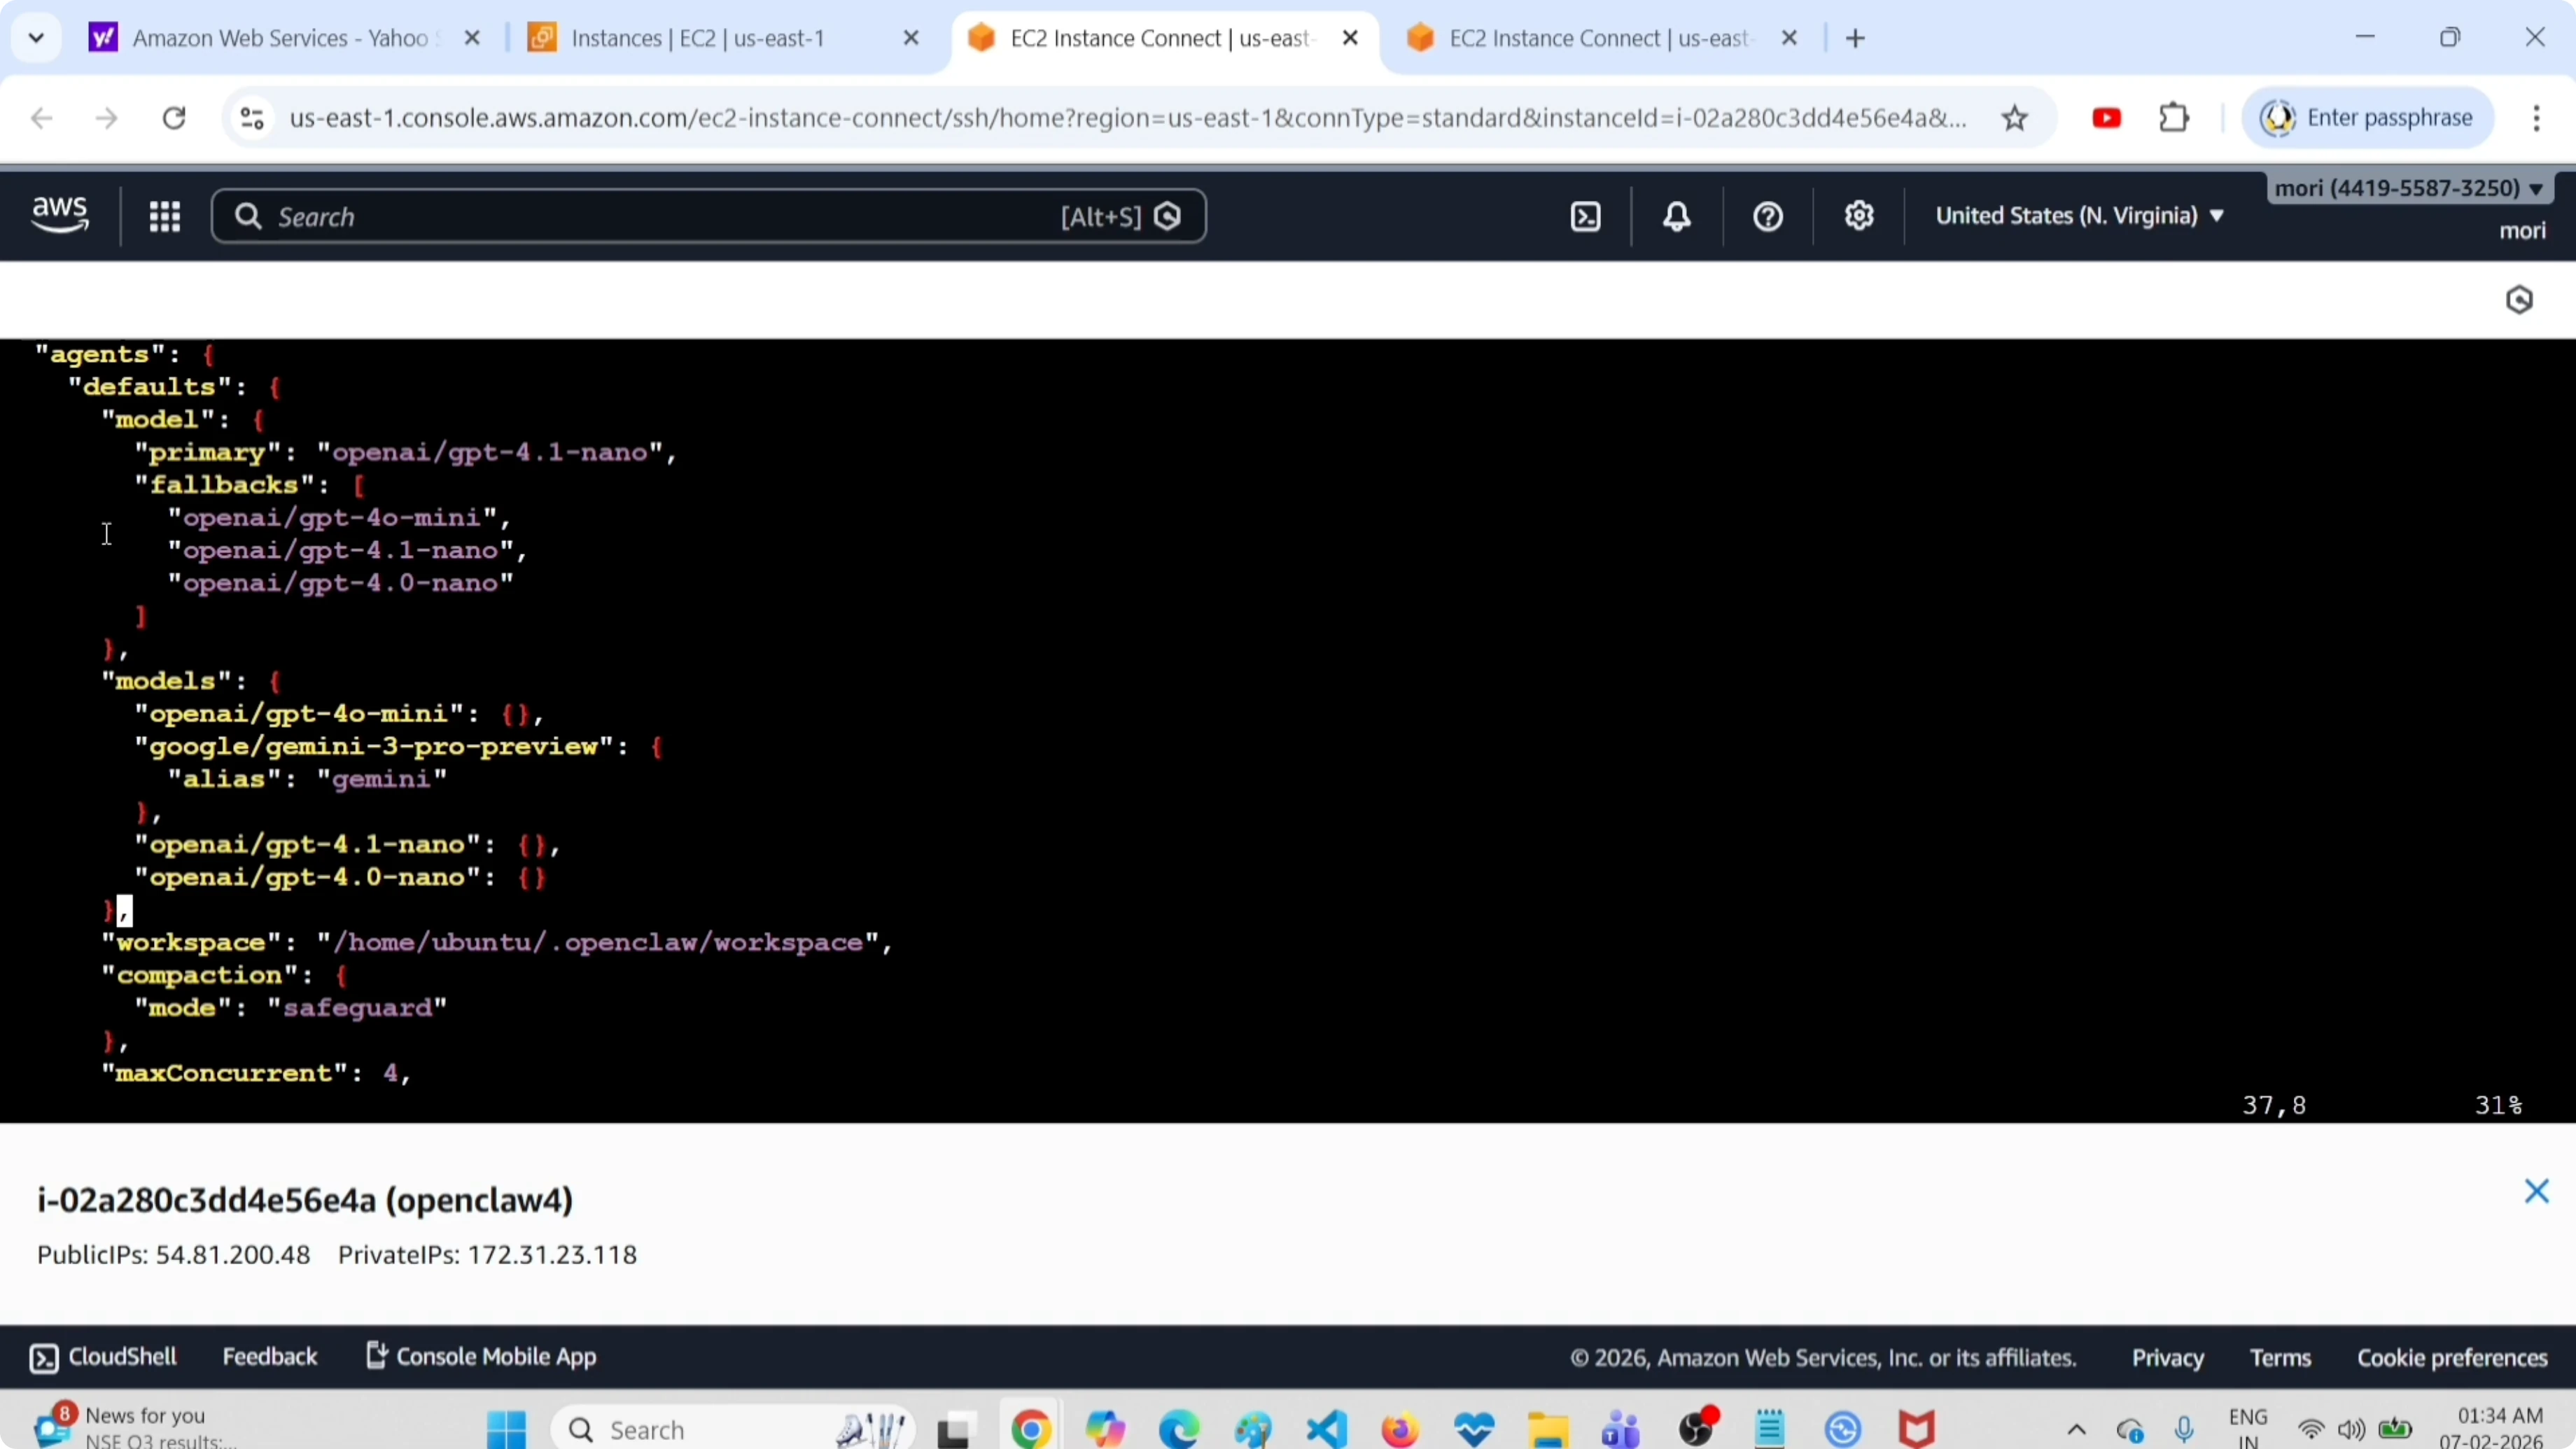Click the Cookie preferences link

point(2452,1358)
